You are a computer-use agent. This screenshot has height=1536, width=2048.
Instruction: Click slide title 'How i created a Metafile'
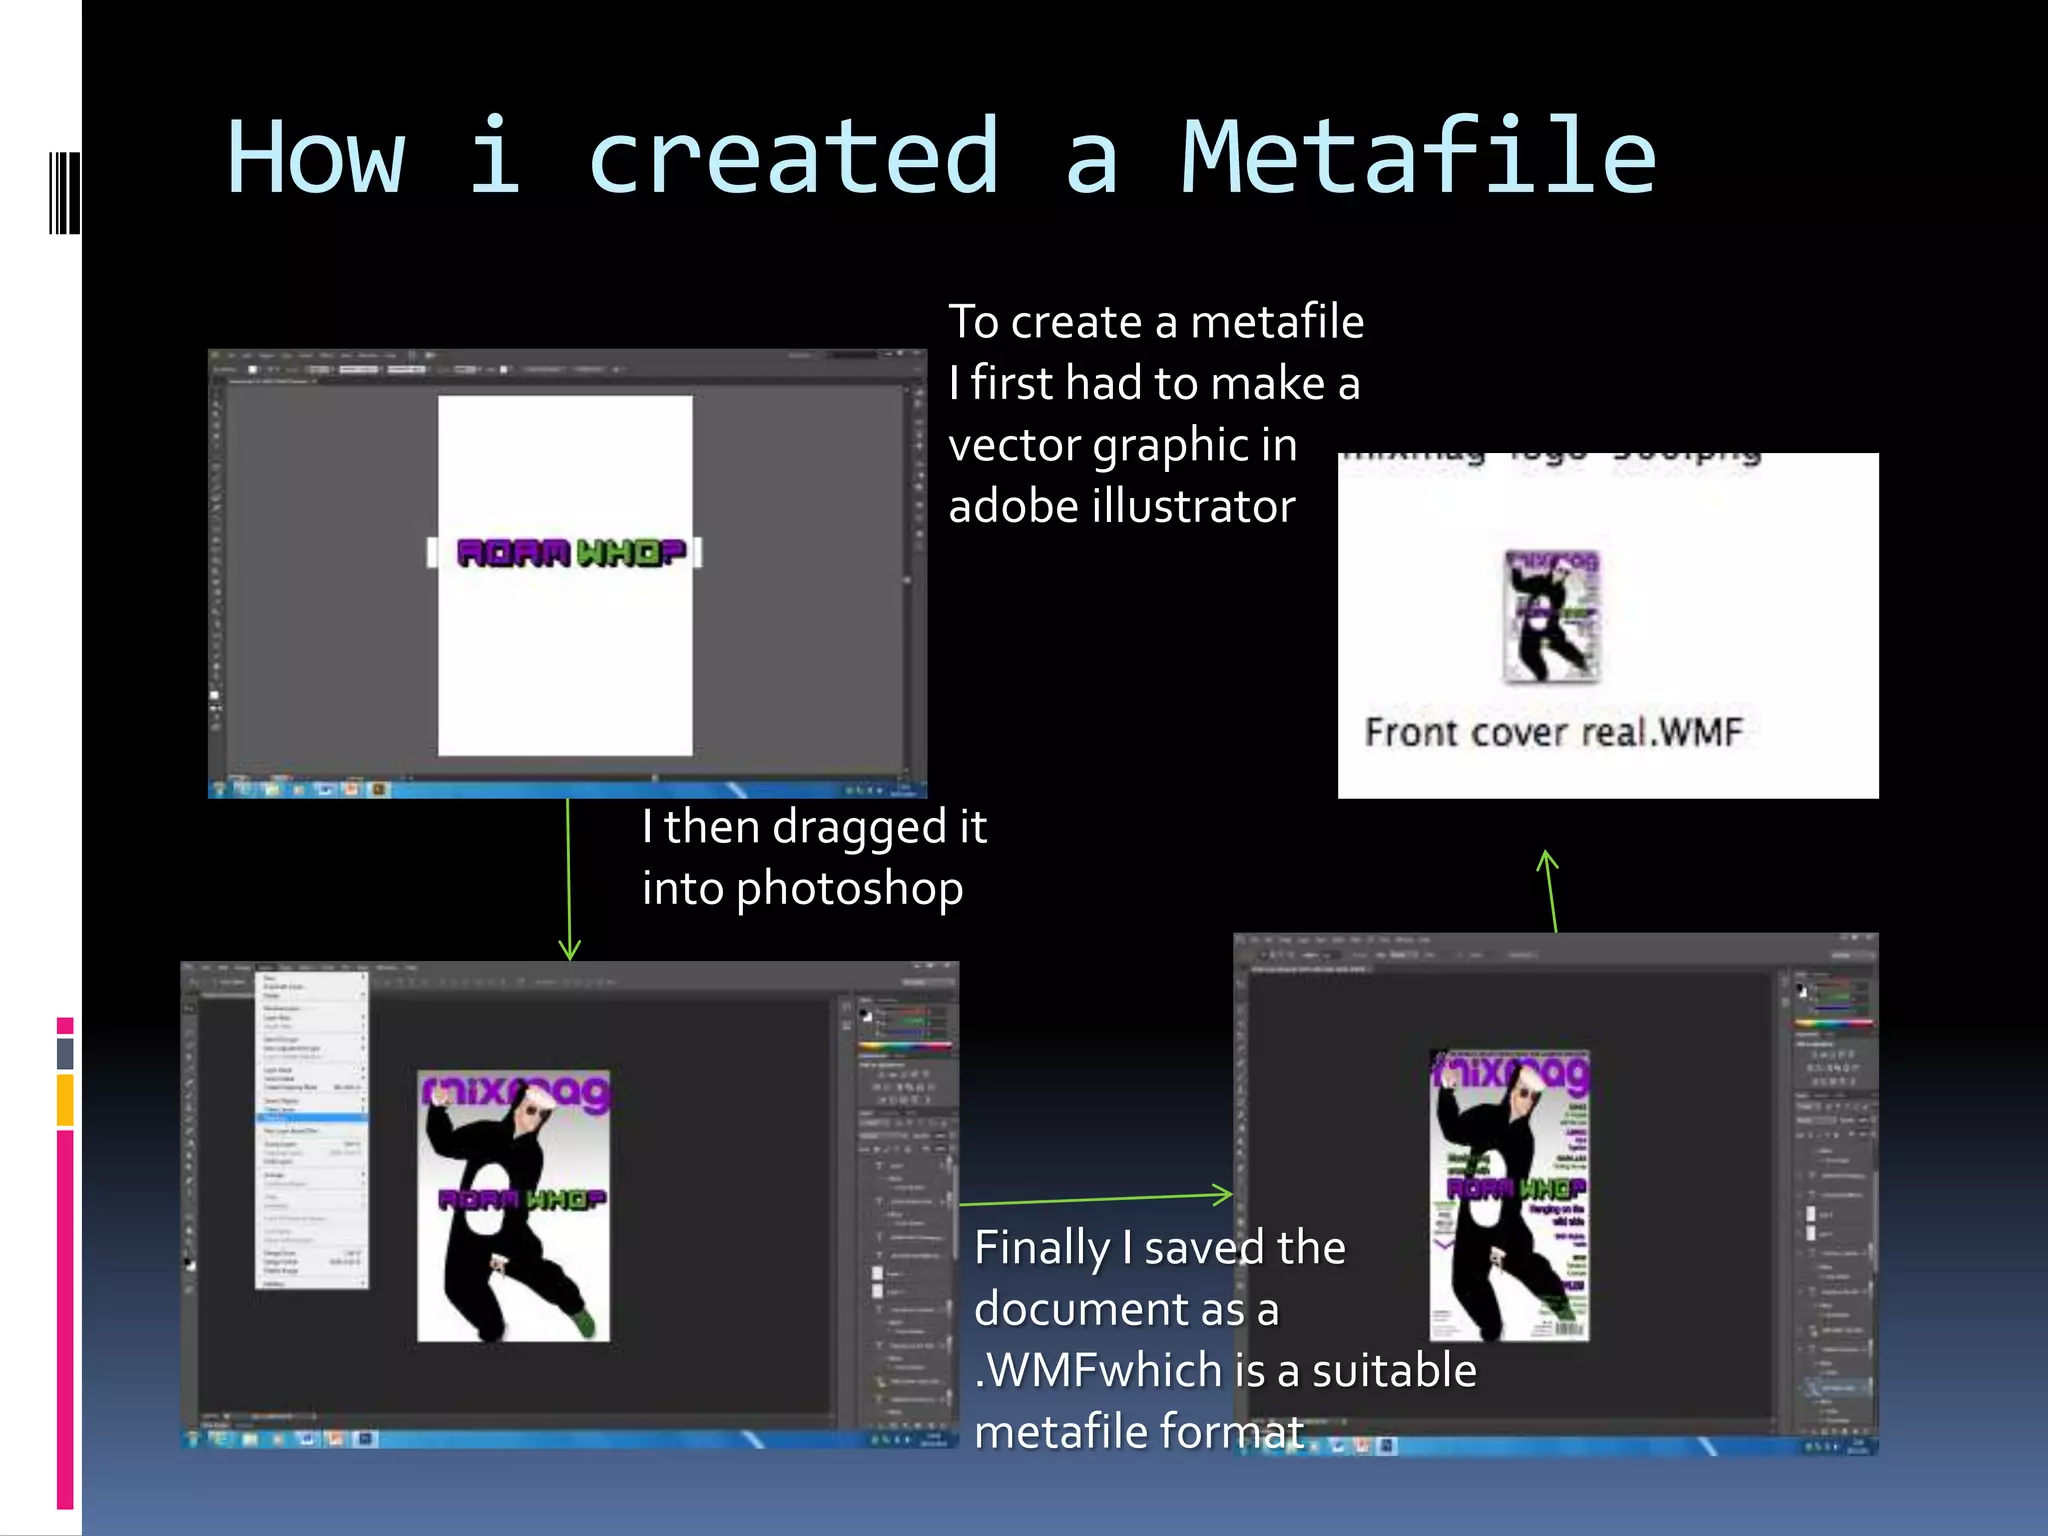(941, 157)
